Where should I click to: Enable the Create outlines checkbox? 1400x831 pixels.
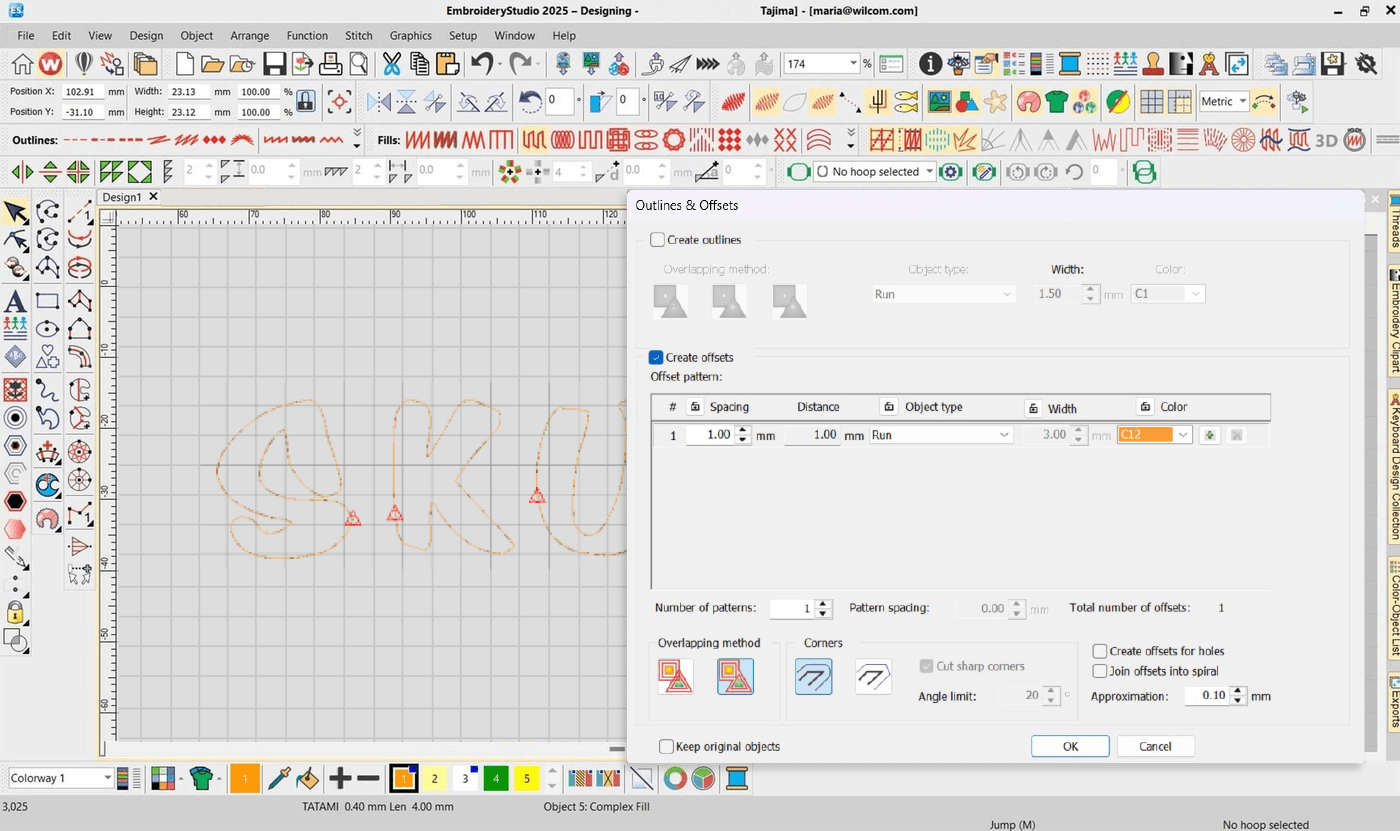pyautogui.click(x=657, y=240)
